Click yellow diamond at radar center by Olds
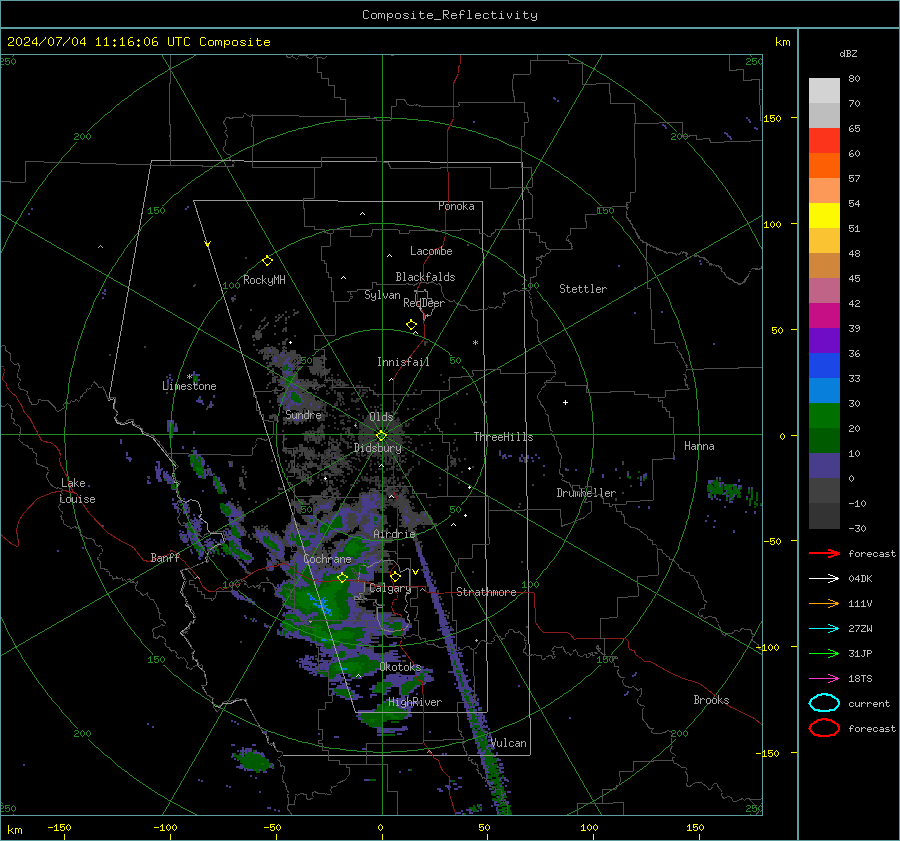The image size is (900, 841). point(381,436)
